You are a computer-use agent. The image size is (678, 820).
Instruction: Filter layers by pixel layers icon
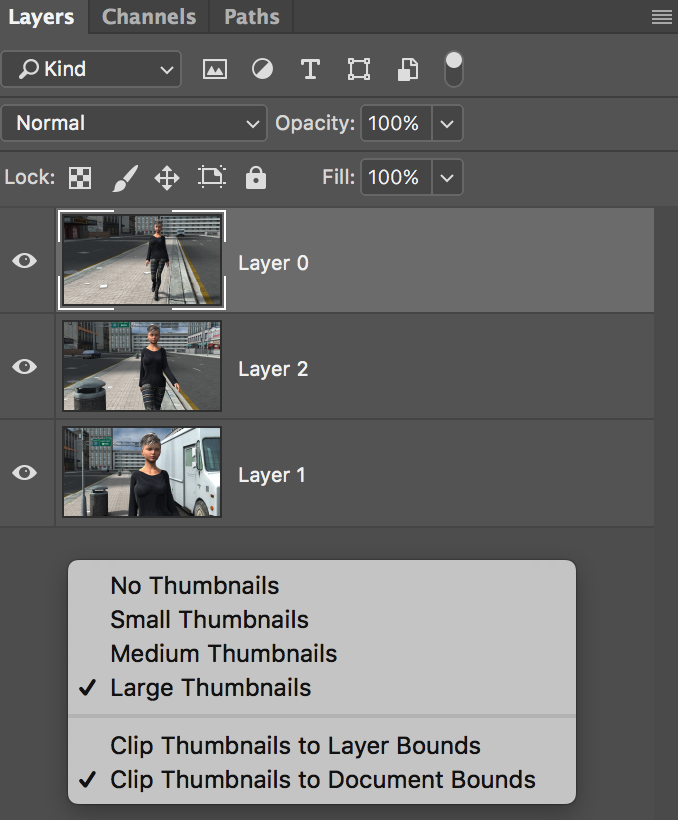(x=214, y=69)
